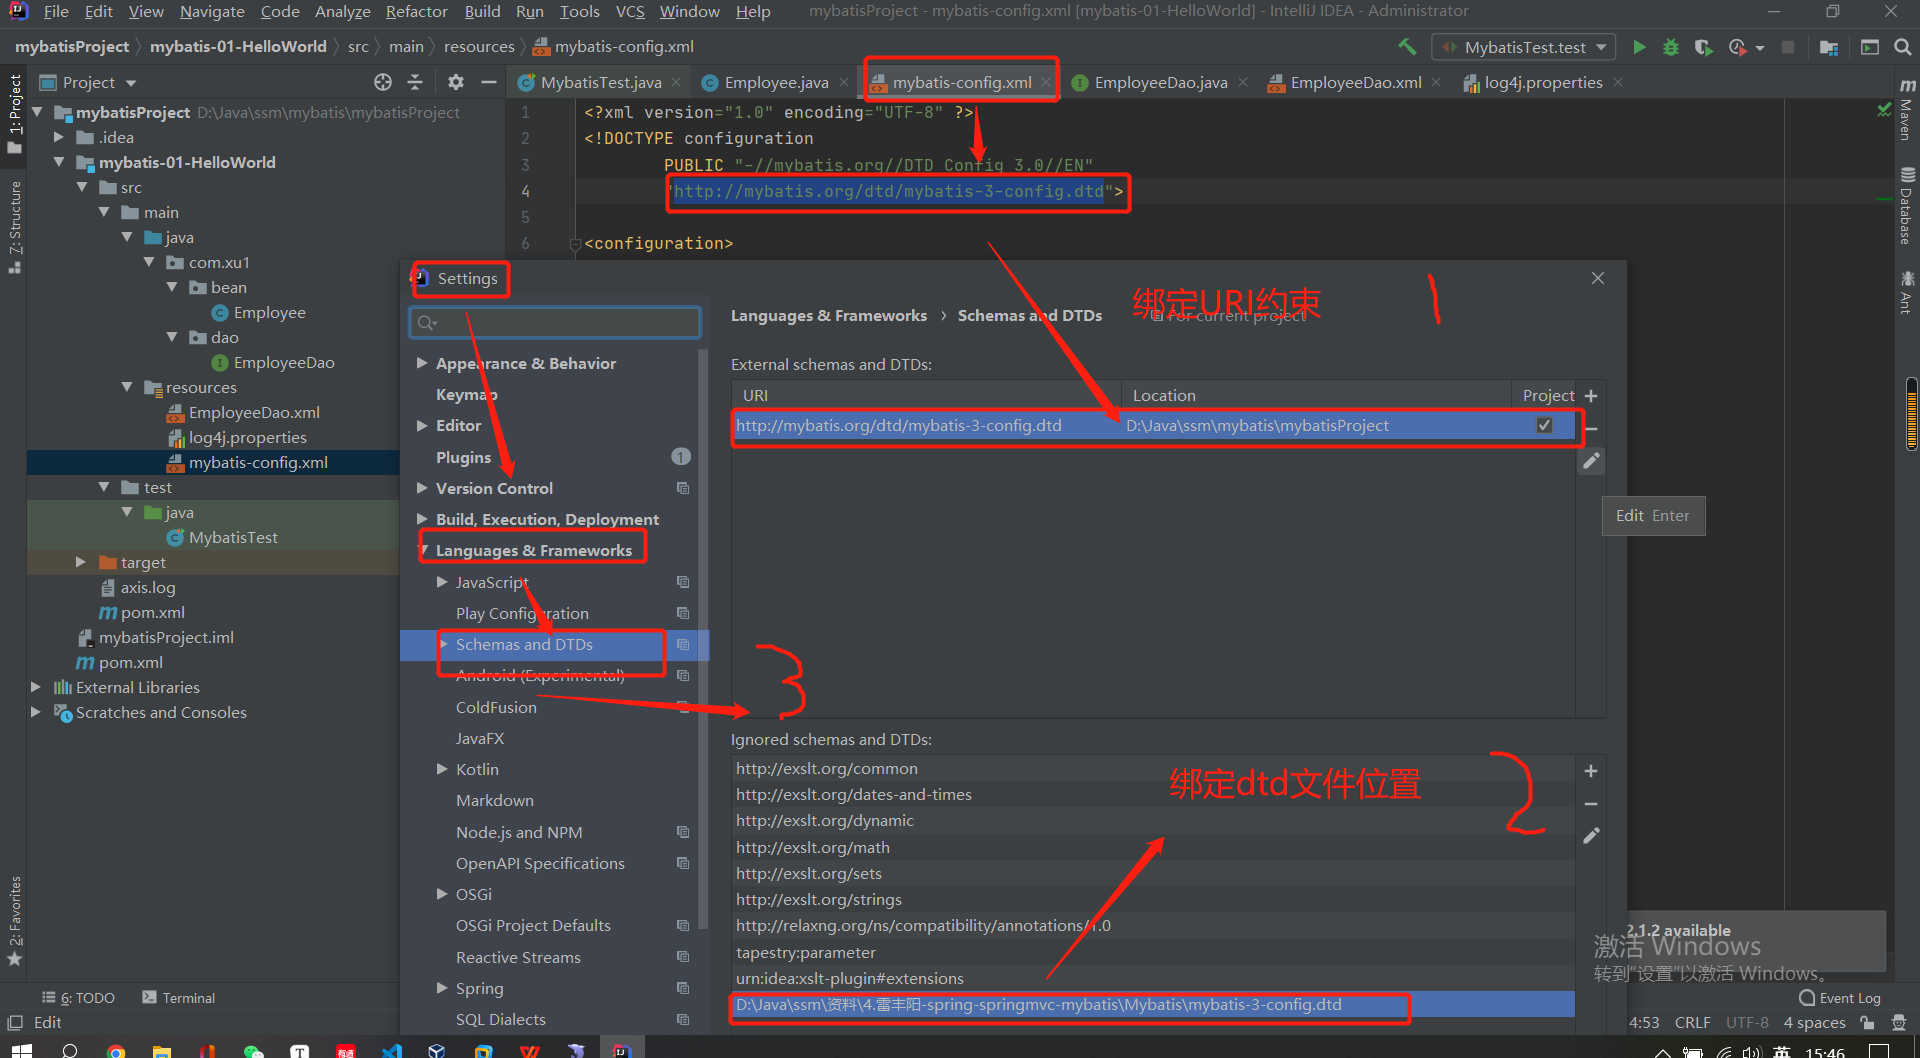Click 4 spaces indent setting

tap(1814, 1022)
